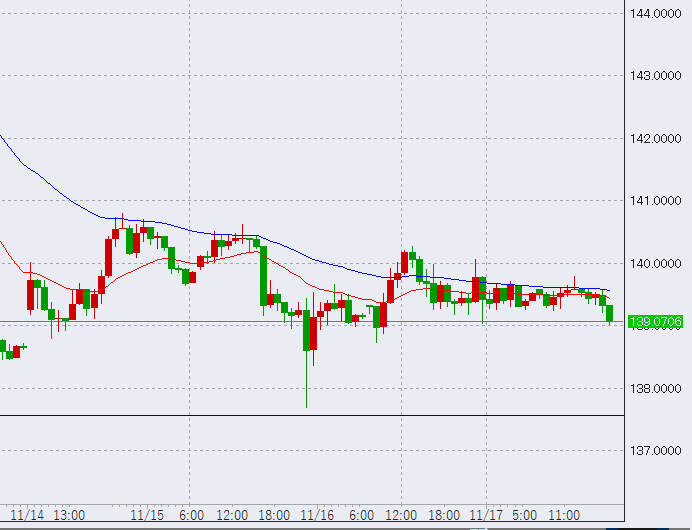
Task: Select the last green candle on the right
Action: (609, 313)
